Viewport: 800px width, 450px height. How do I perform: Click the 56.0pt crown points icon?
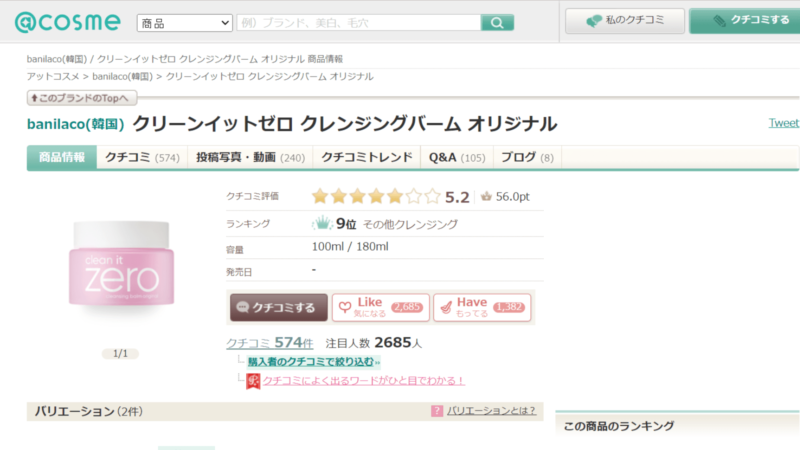coord(486,196)
